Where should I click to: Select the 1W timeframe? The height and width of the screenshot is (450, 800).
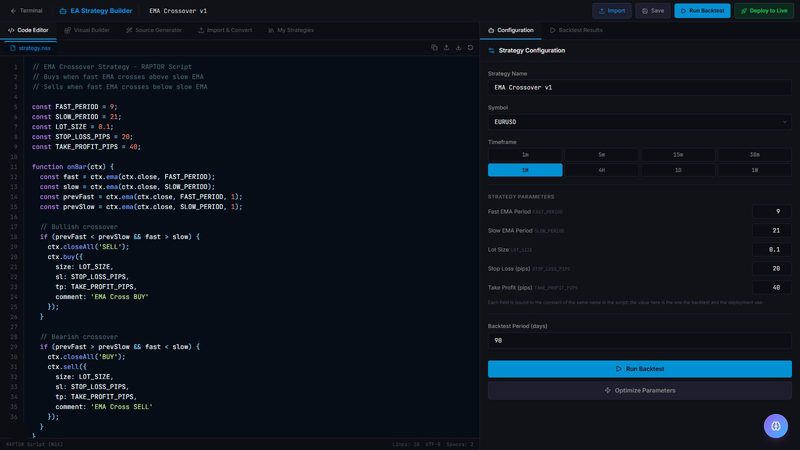pyautogui.click(x=755, y=170)
